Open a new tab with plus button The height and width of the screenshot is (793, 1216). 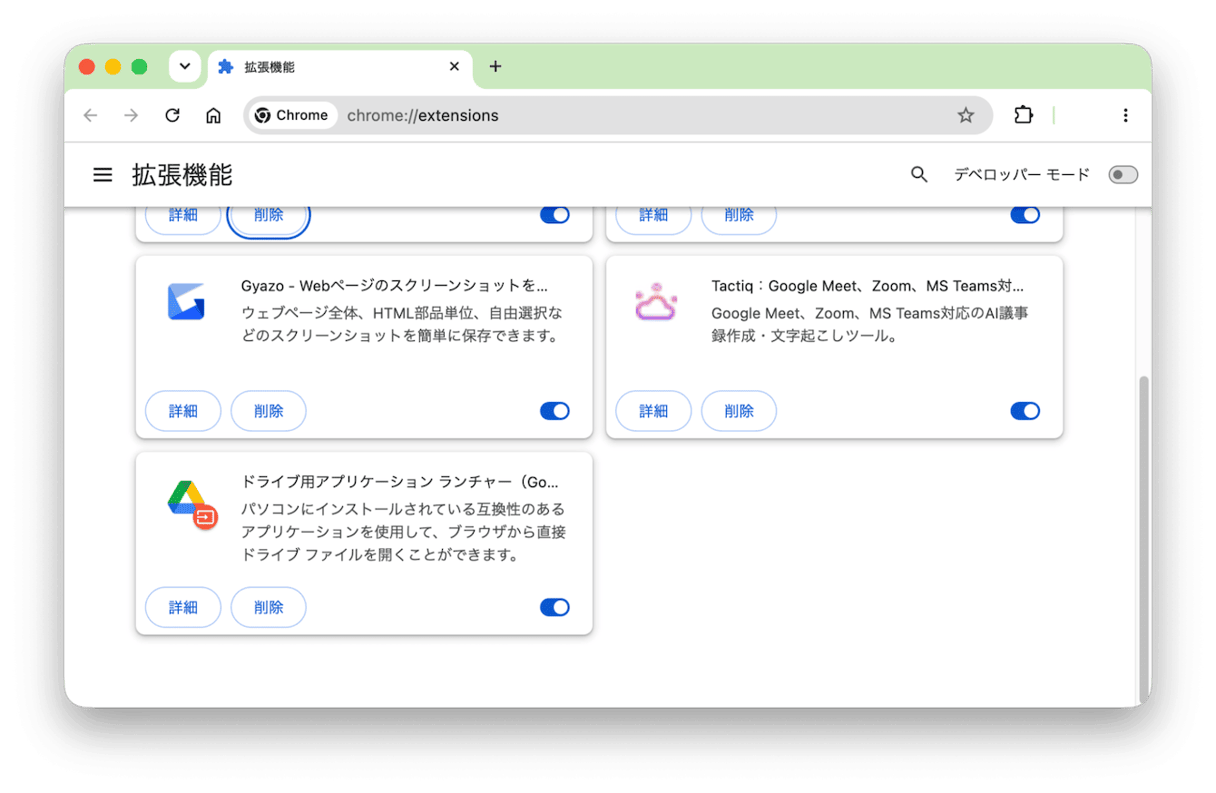point(495,66)
